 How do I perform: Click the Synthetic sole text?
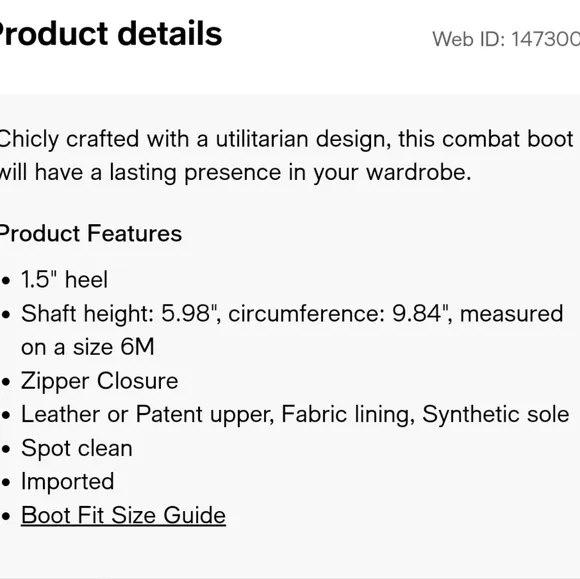496,414
